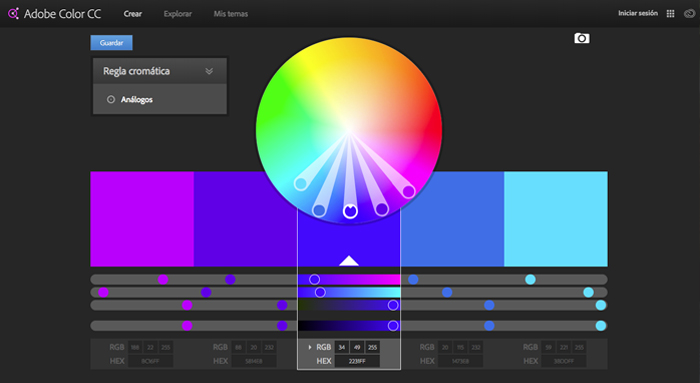Click the white triangle base color marker

tap(349, 261)
